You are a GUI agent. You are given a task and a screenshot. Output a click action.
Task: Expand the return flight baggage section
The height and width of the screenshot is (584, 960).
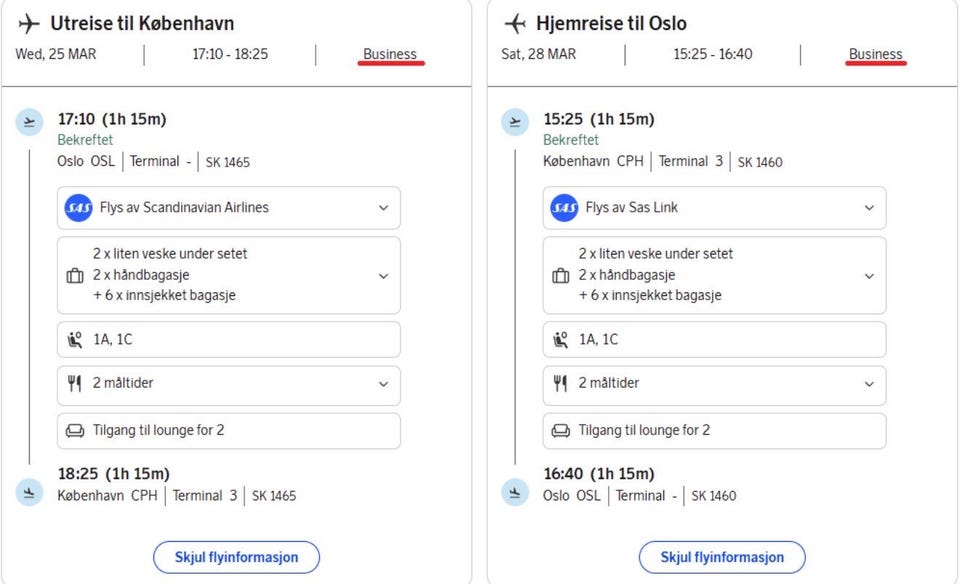(x=869, y=276)
